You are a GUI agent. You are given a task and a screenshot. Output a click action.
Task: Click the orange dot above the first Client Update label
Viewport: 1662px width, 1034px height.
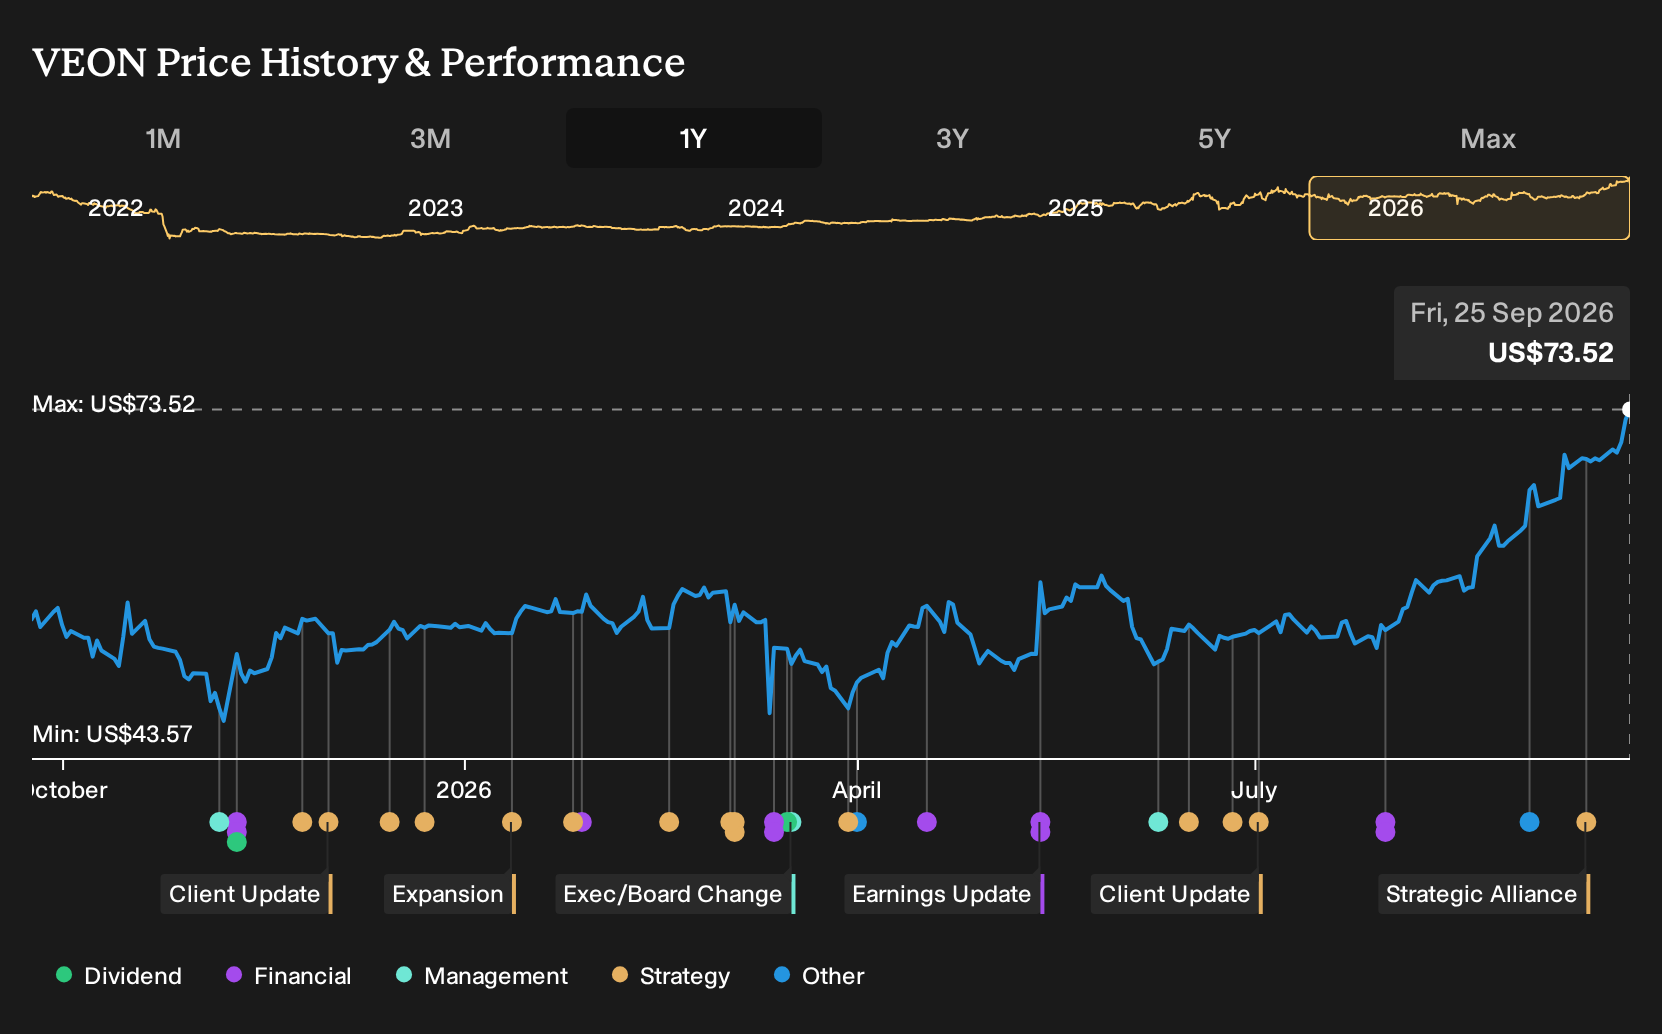click(328, 822)
